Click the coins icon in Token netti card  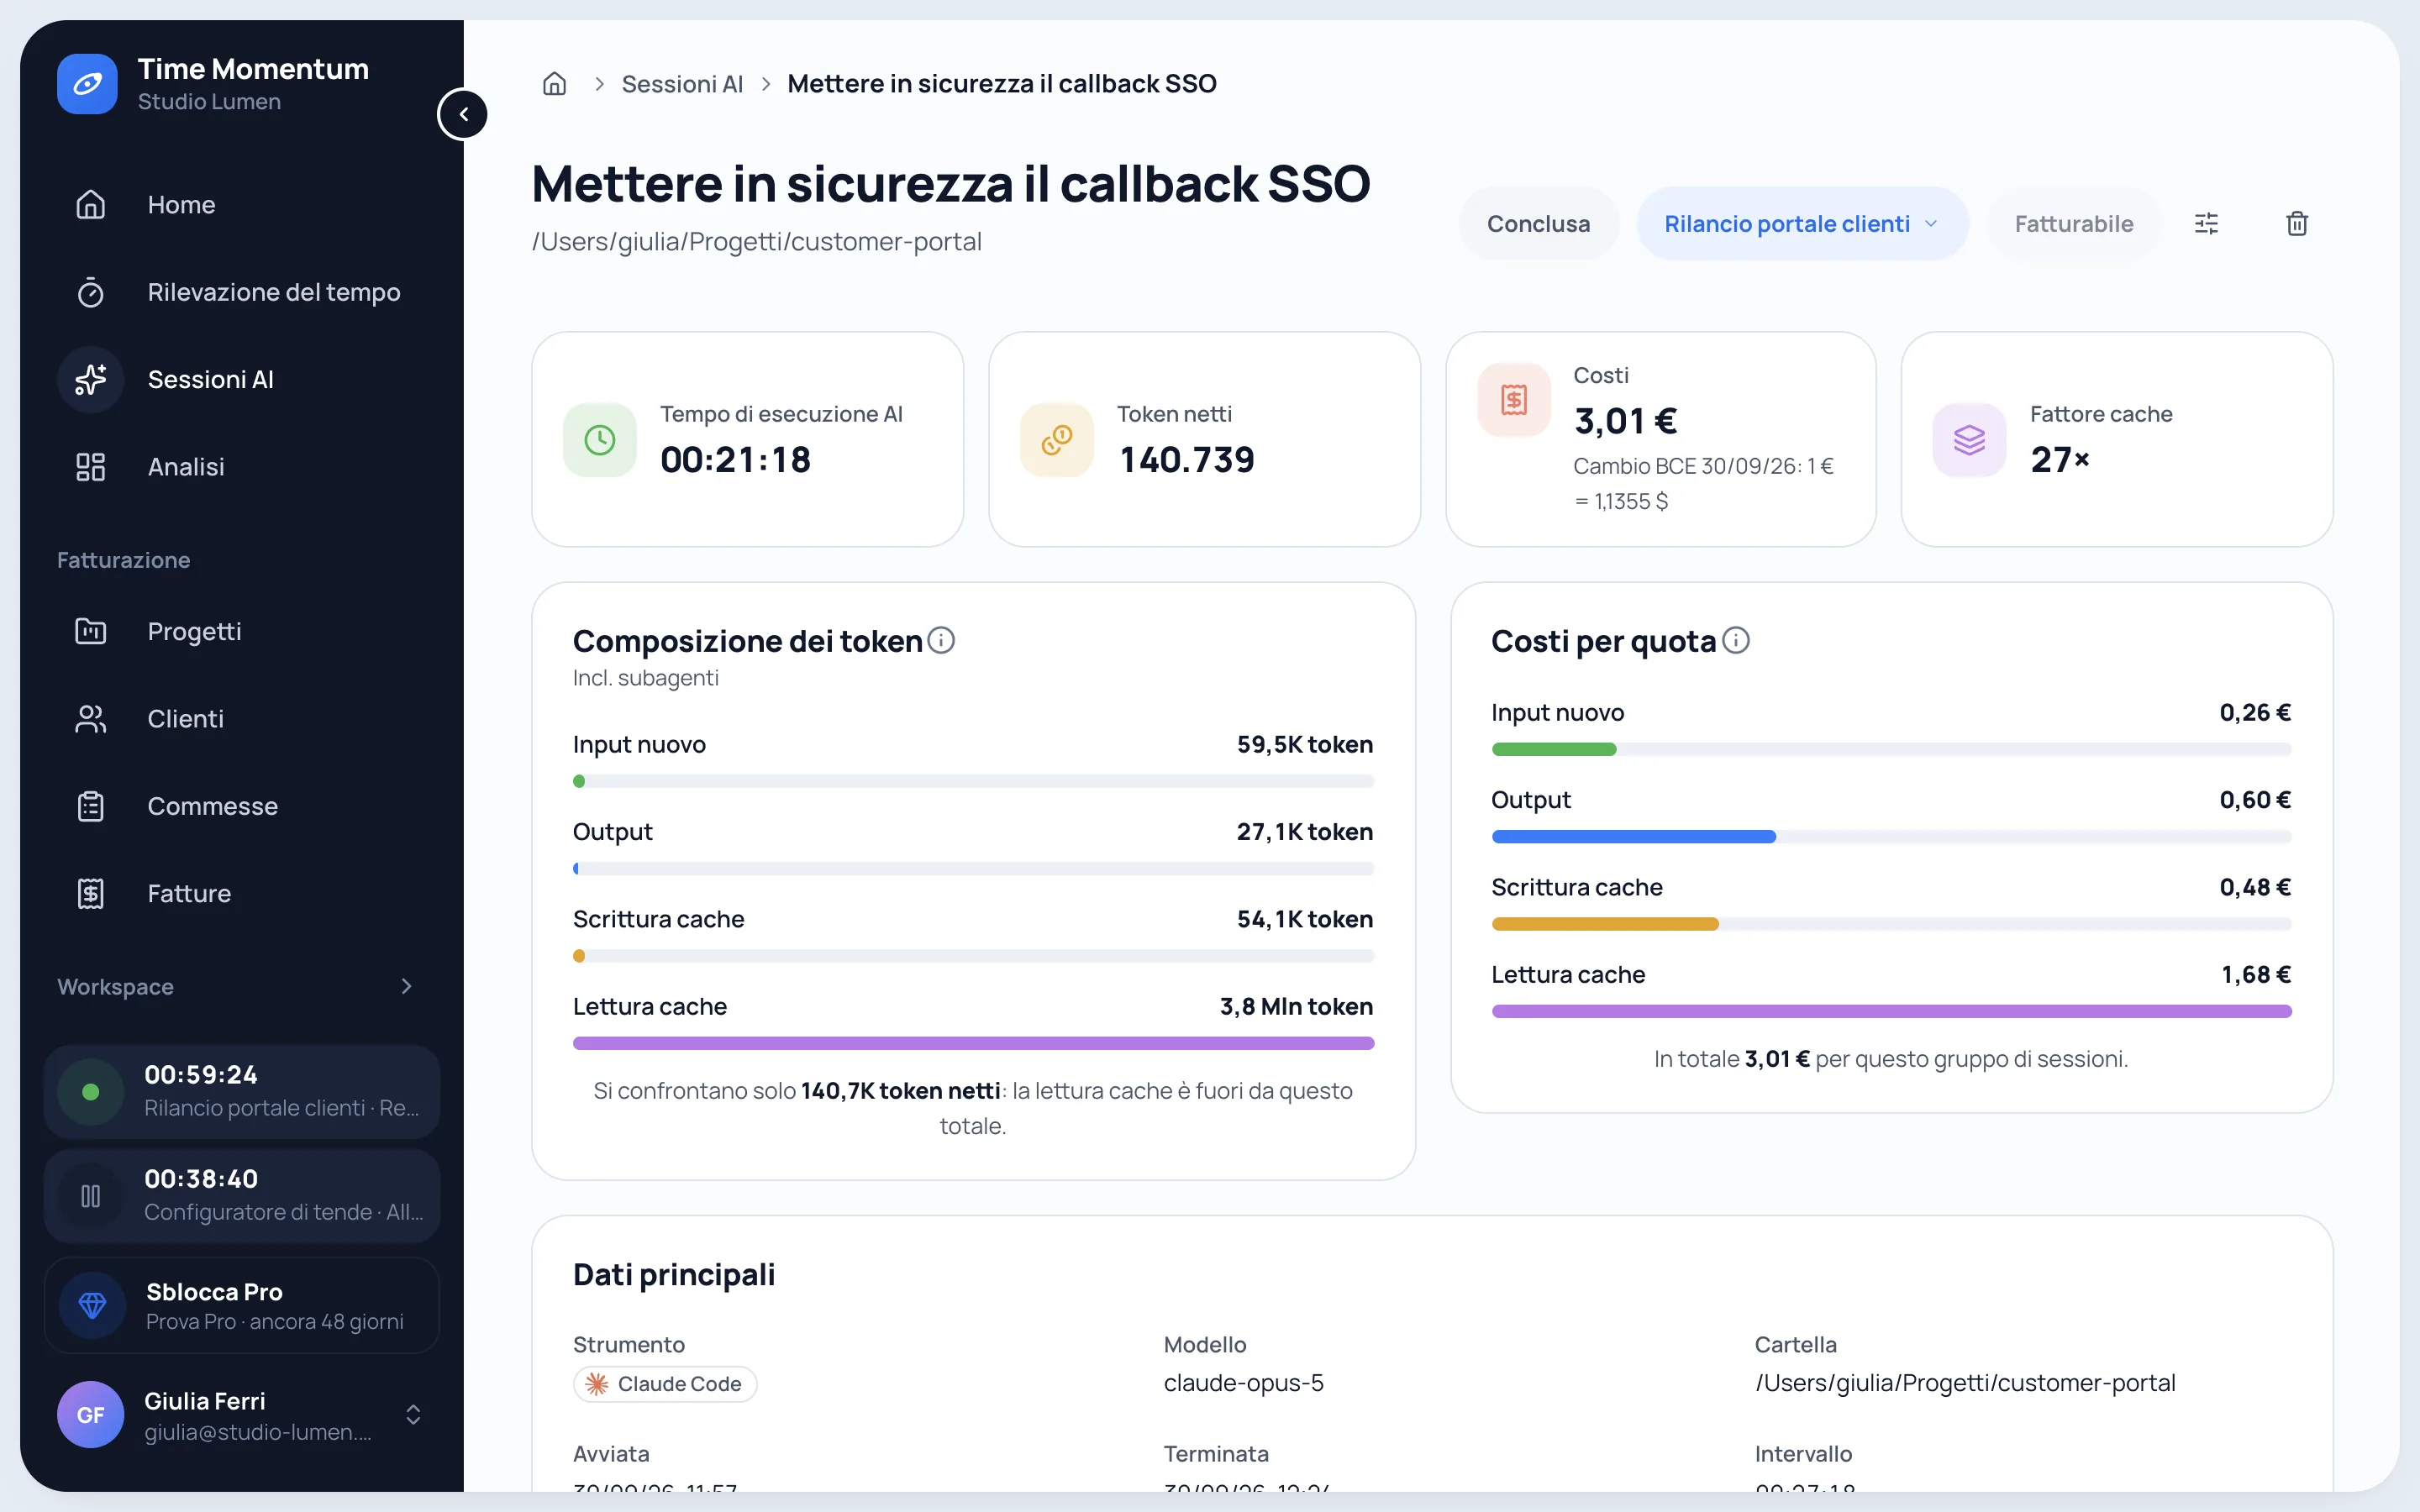(x=1057, y=440)
